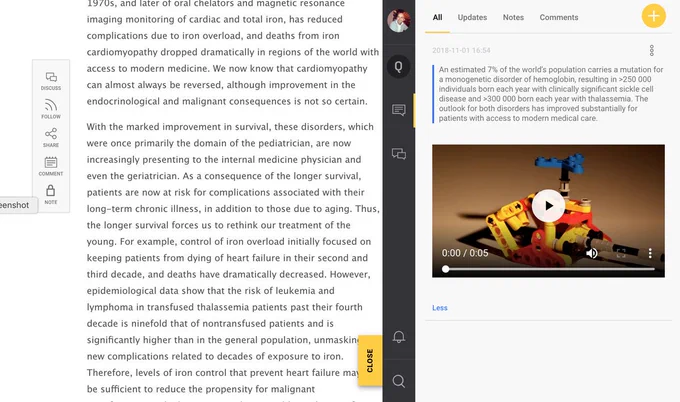Click the video thumbnail of toy helicopter
Viewport: 680px width, 402px height.
coord(548,211)
